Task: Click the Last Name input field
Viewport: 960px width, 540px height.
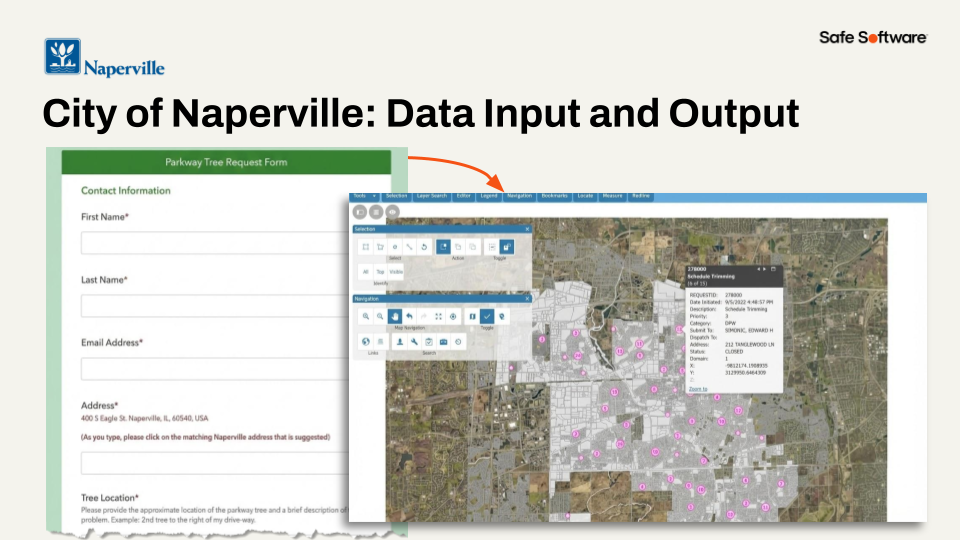Action: coord(215,306)
